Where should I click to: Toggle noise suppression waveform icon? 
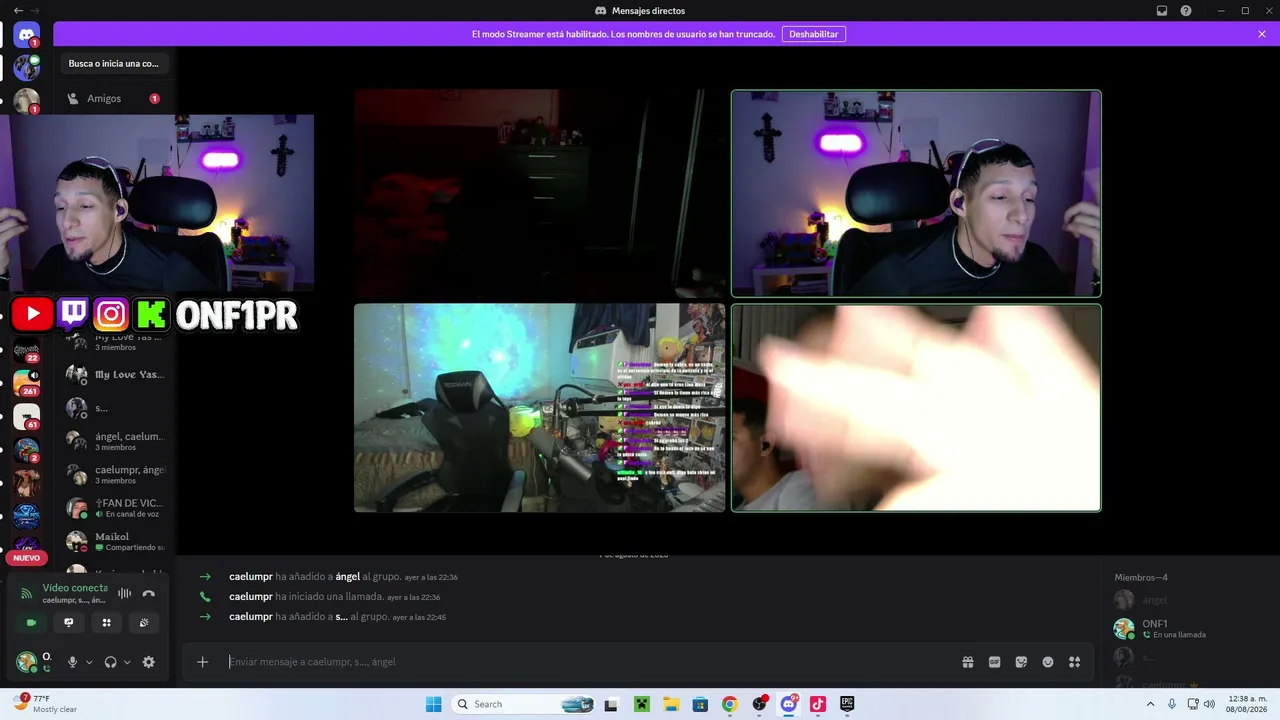[124, 593]
